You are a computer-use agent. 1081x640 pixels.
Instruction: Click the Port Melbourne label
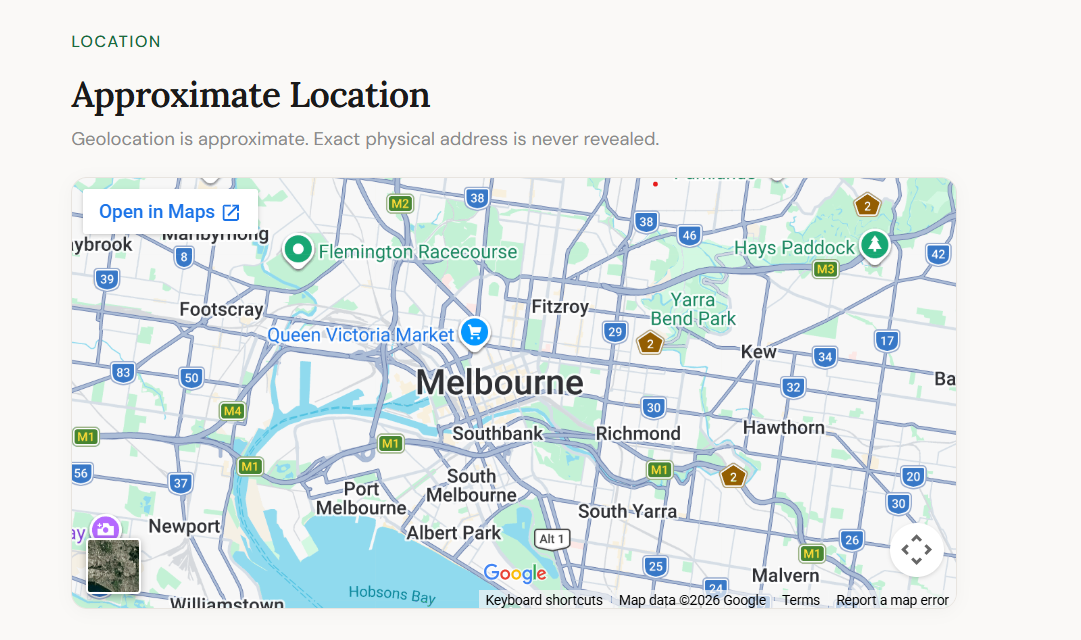pos(361,499)
